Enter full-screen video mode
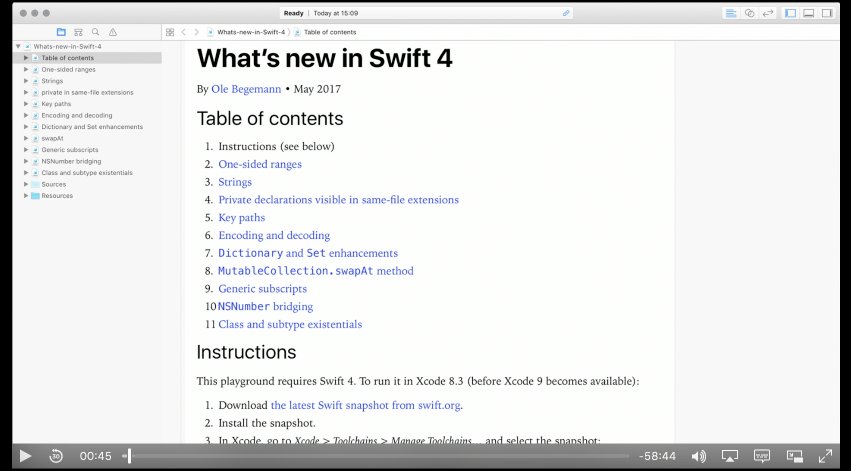This screenshot has width=851, height=471. pos(825,456)
